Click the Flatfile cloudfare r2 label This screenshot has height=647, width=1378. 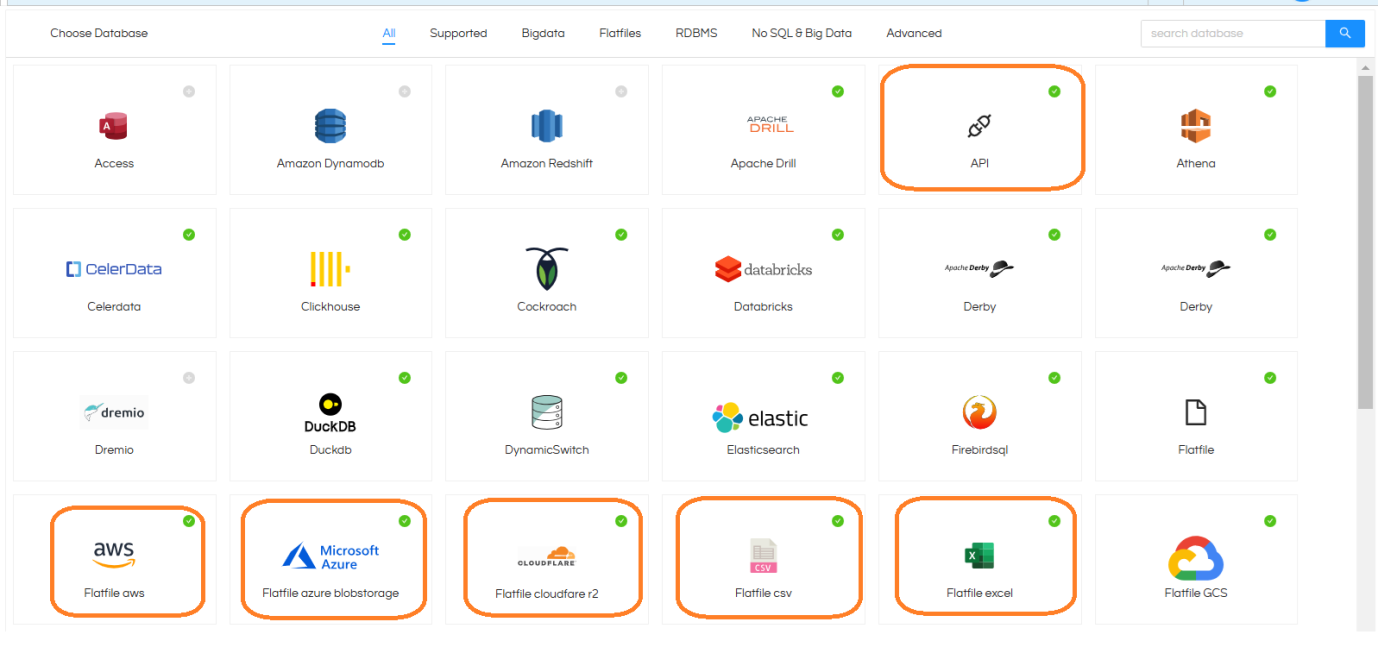(x=547, y=594)
